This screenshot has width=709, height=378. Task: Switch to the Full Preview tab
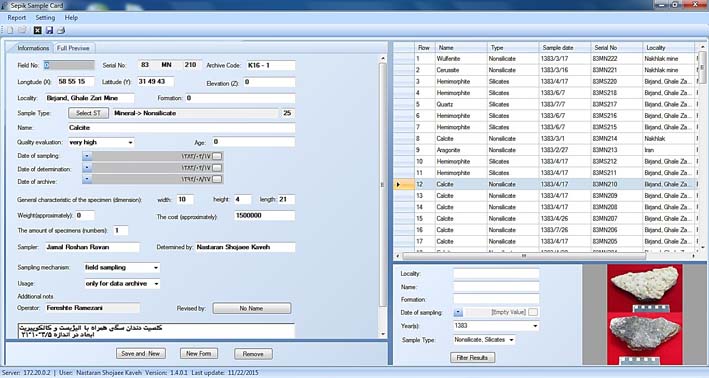[73, 48]
